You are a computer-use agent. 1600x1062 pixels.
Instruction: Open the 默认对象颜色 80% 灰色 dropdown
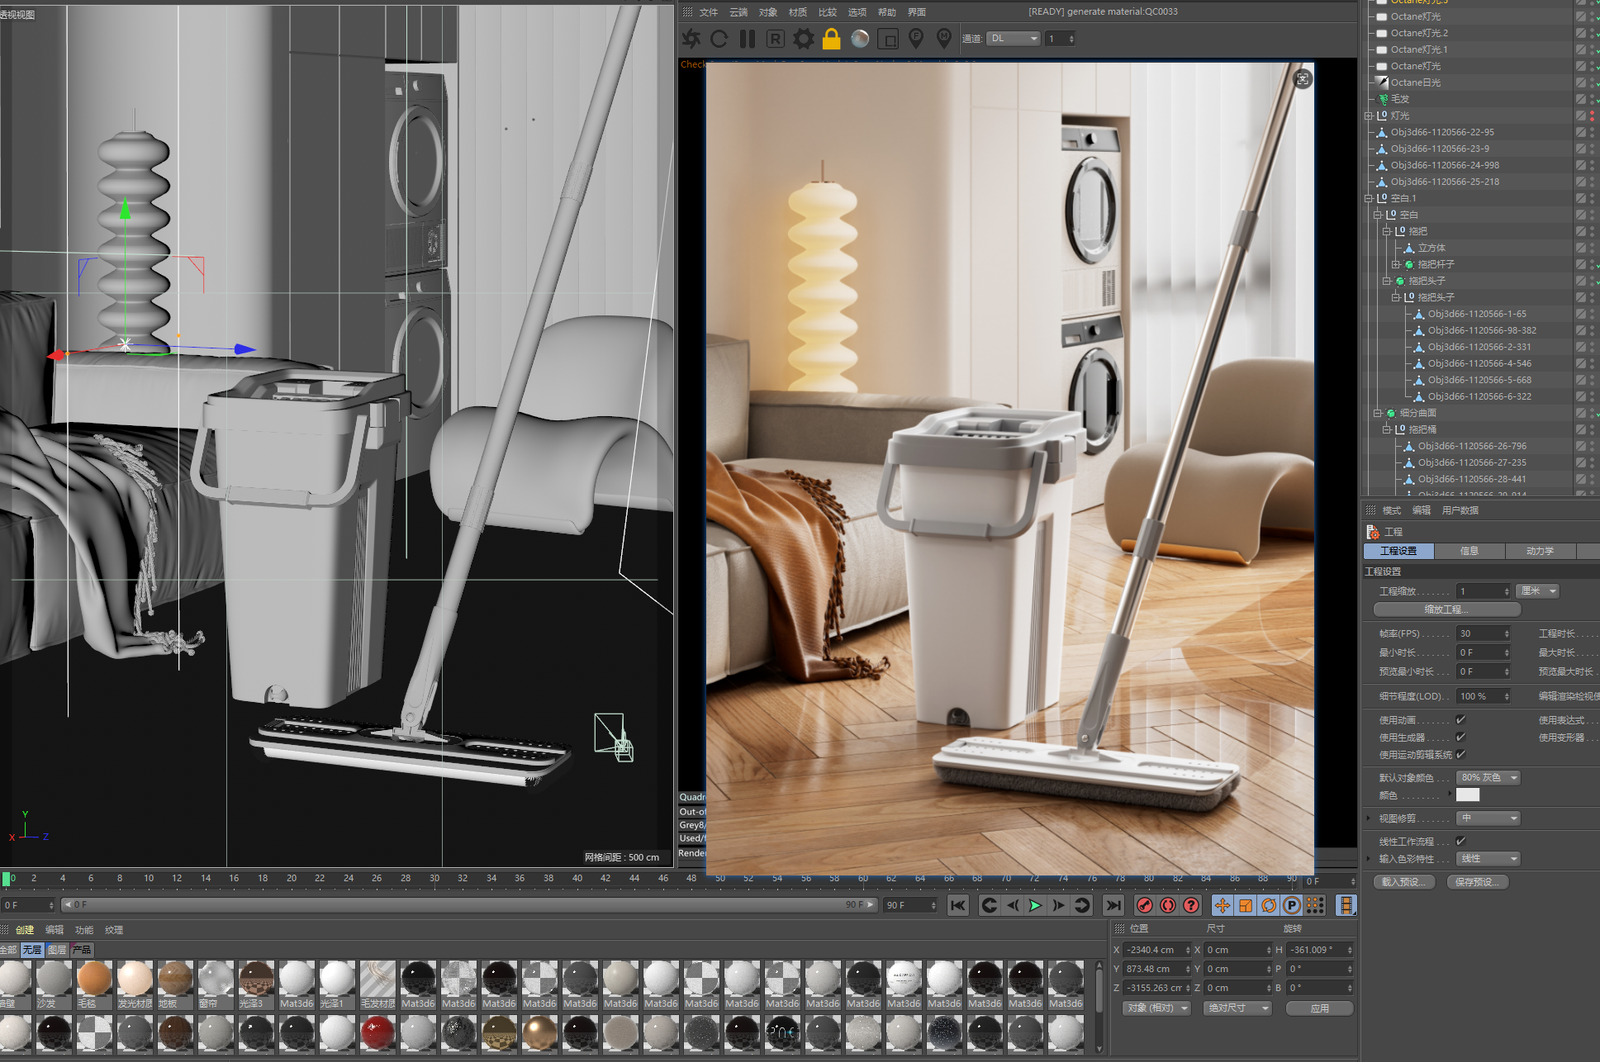click(1488, 778)
